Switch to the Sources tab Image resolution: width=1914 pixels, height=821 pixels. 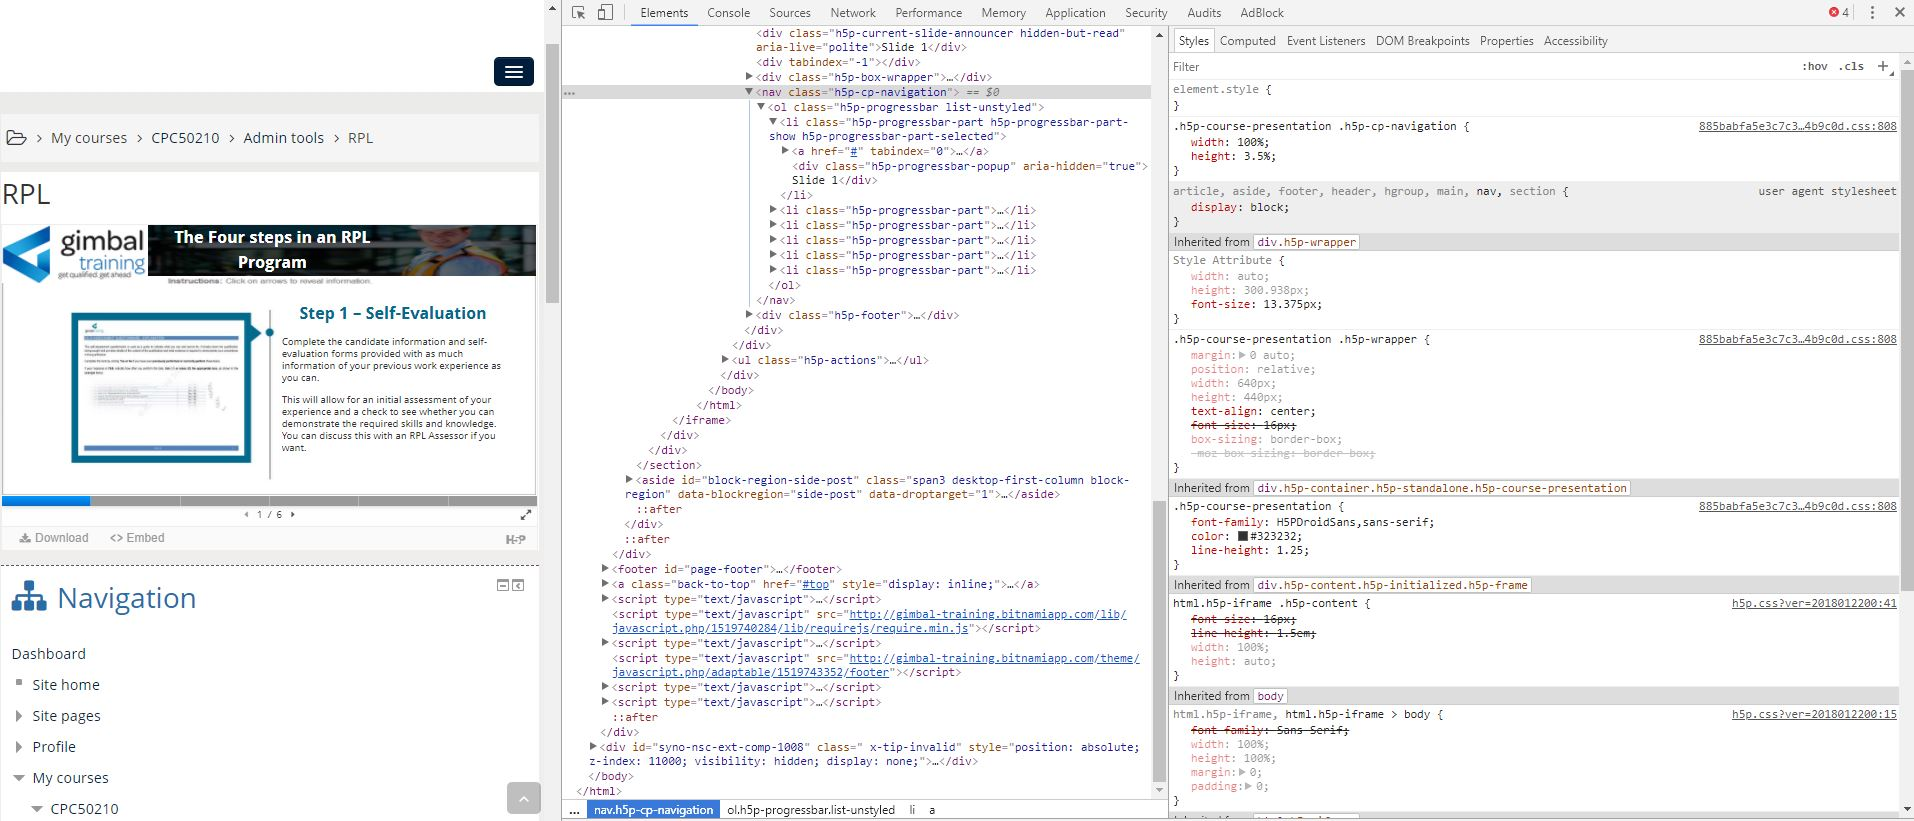pyautogui.click(x=790, y=13)
